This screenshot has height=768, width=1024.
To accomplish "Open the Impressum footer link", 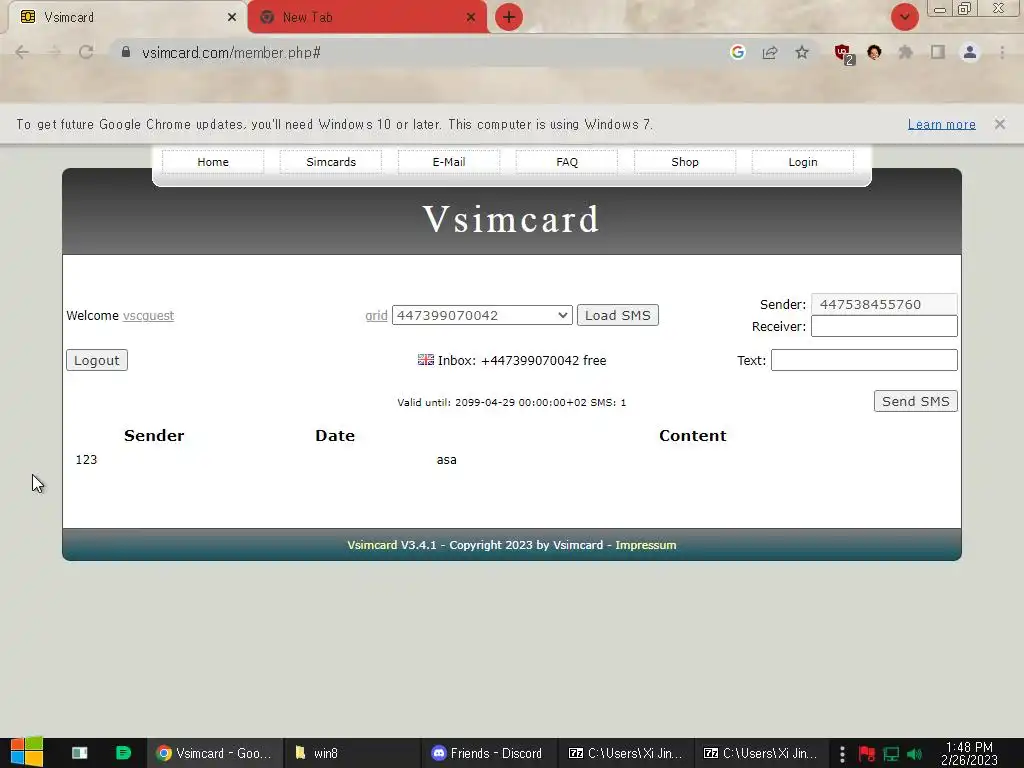I will tap(645, 545).
